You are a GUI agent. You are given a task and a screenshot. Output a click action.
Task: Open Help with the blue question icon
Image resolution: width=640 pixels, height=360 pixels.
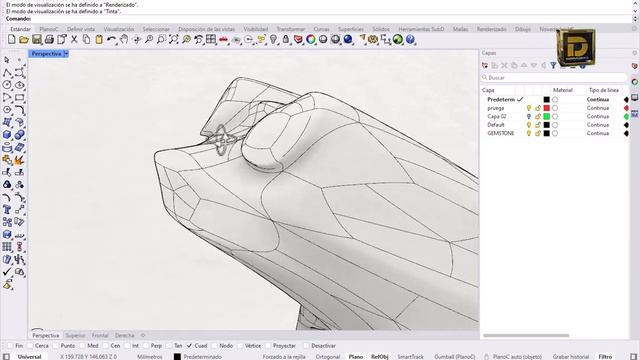coord(410,40)
